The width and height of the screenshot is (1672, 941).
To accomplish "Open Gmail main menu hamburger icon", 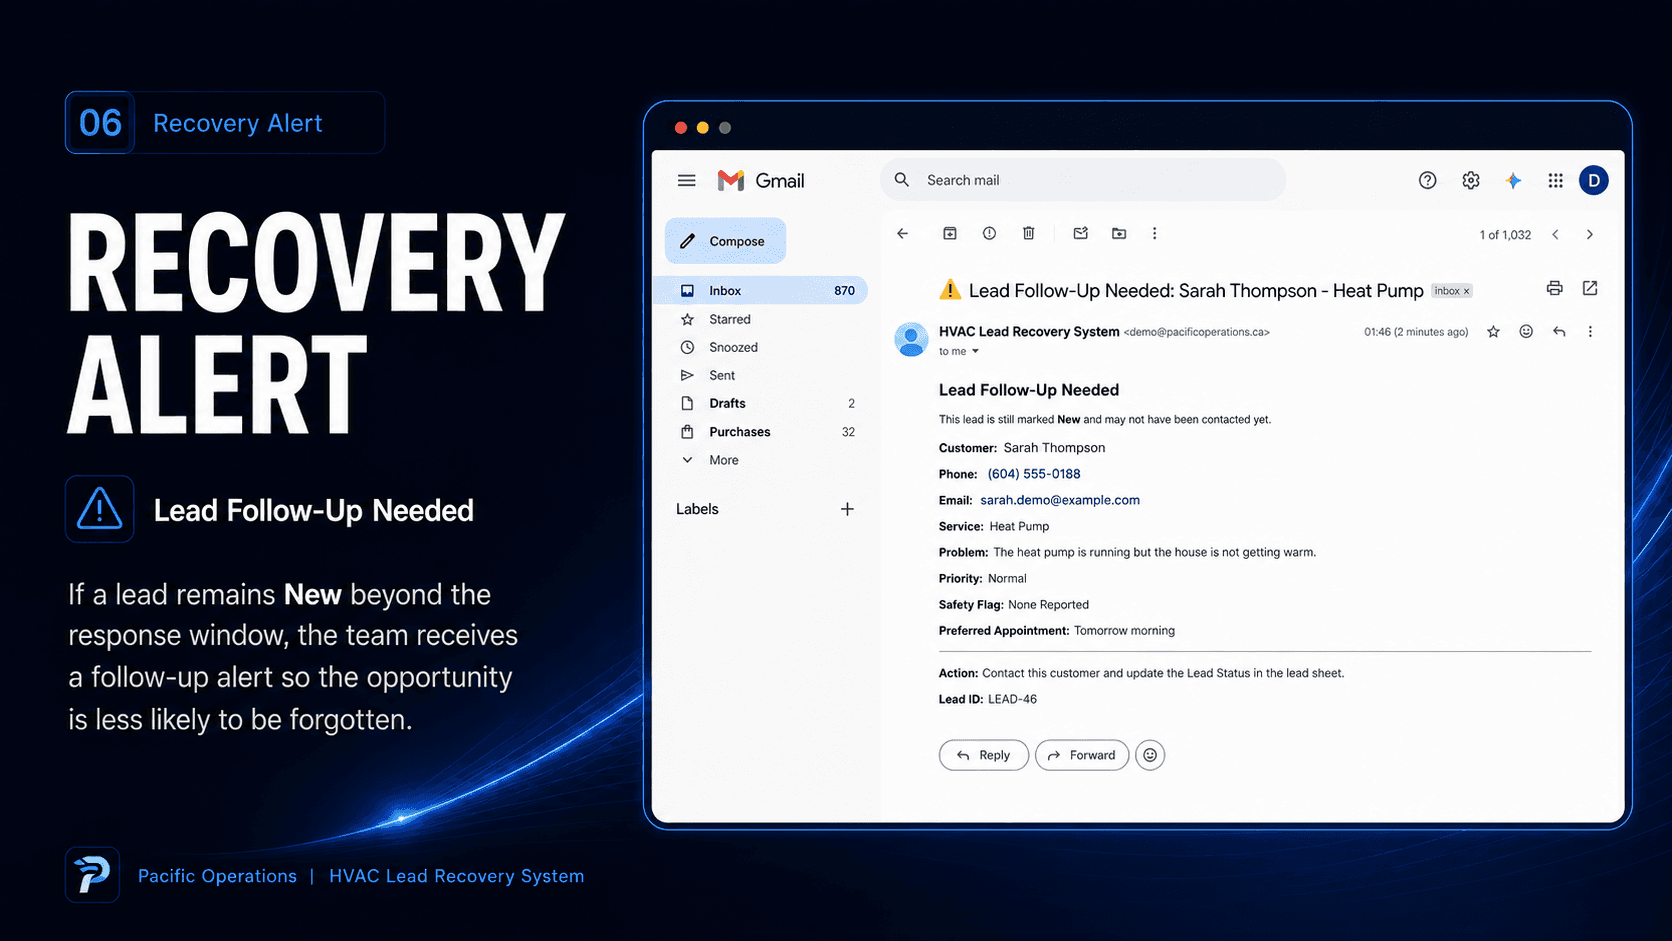I will point(686,181).
